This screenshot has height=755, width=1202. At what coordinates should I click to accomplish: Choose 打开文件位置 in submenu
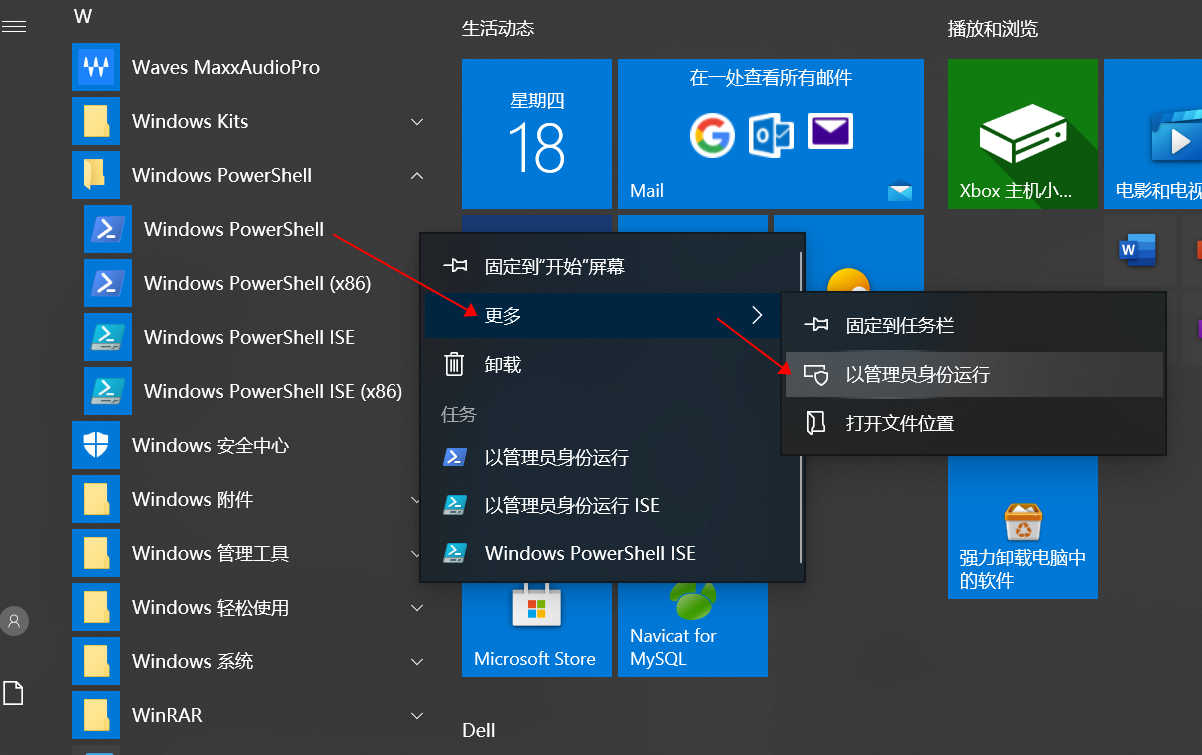pyautogui.click(x=974, y=423)
